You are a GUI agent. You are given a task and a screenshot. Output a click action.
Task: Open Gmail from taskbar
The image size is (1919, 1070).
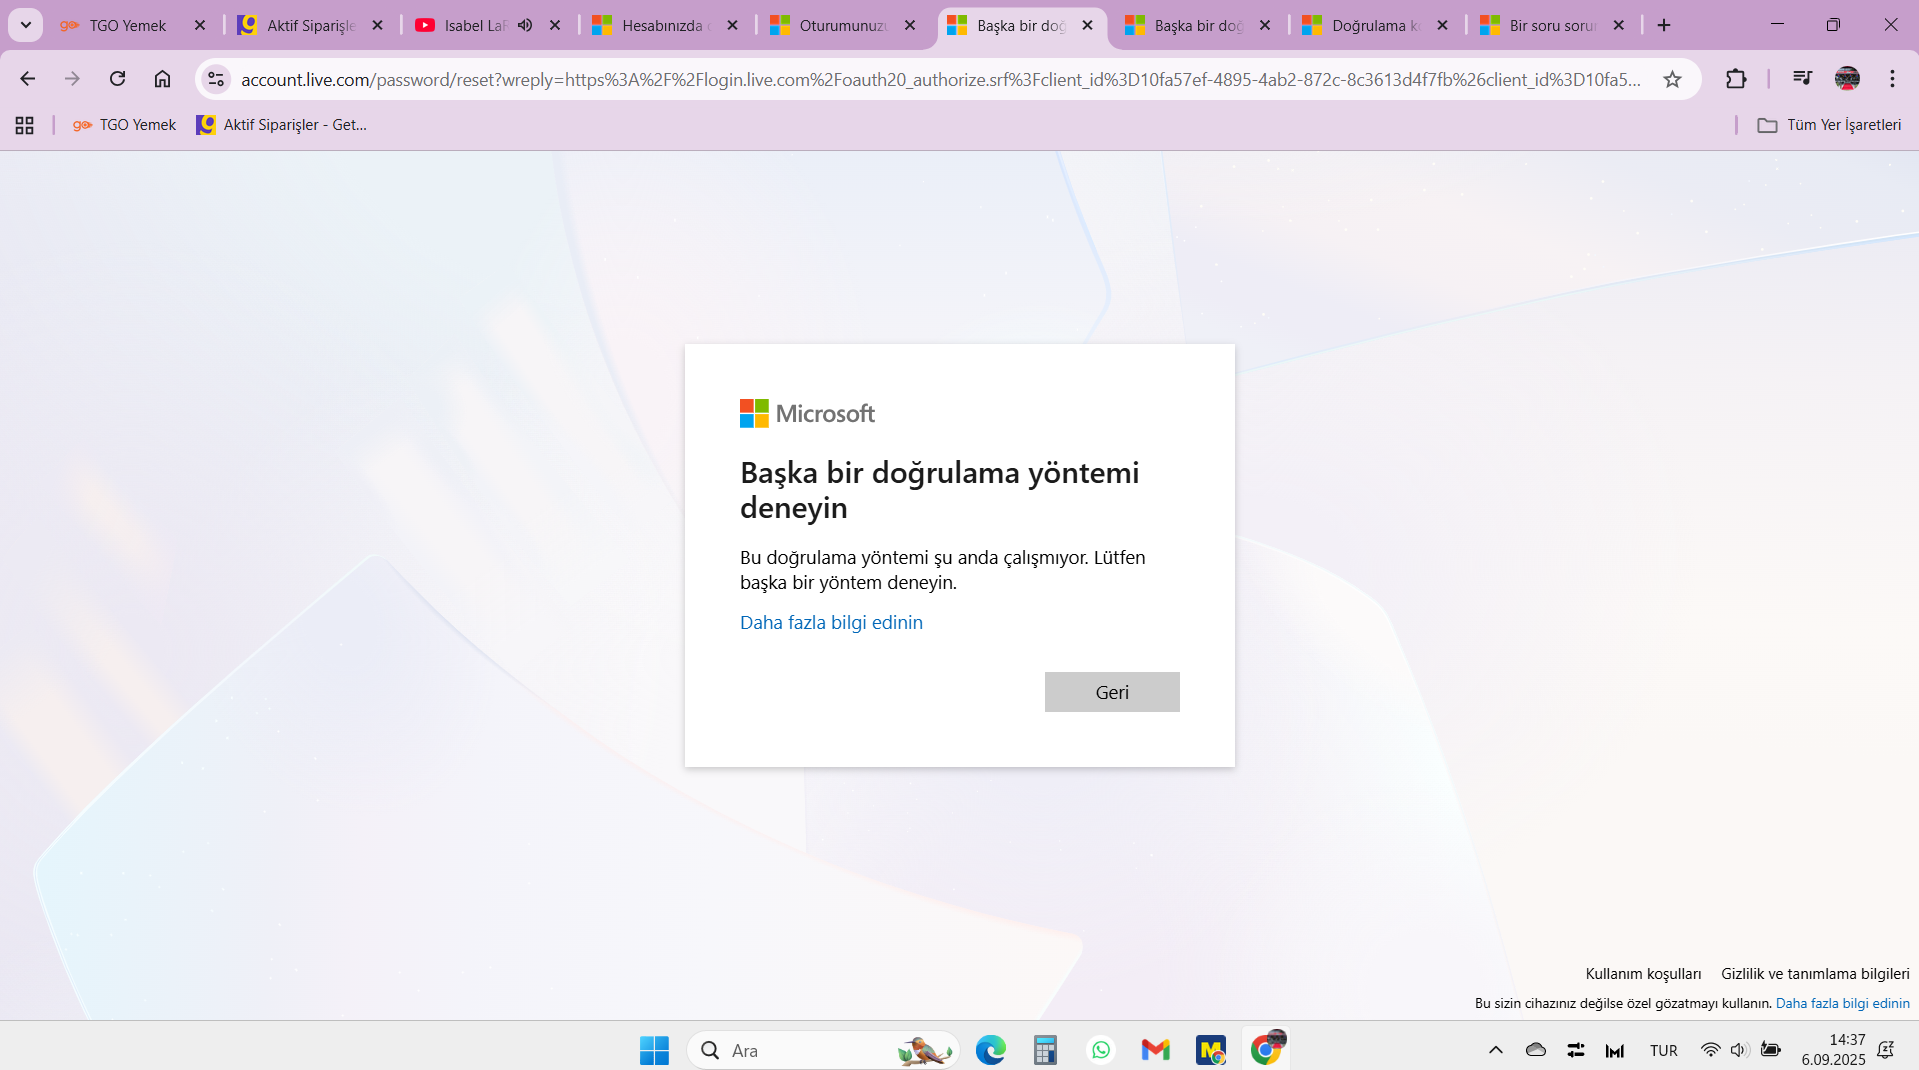pyautogui.click(x=1155, y=1050)
